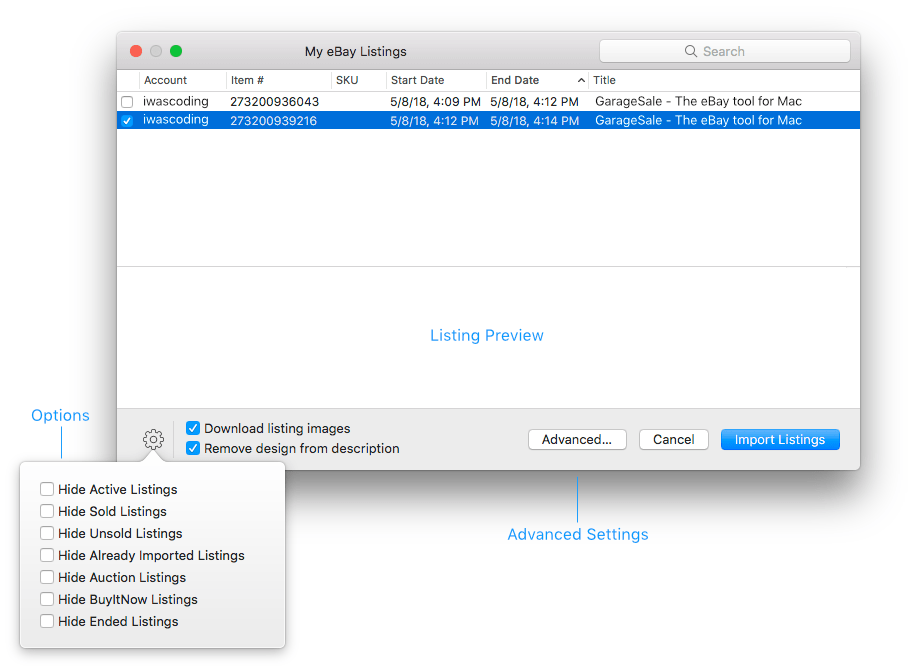Open the Advanced... settings
Viewport: 916px width, 669px height.
click(577, 440)
